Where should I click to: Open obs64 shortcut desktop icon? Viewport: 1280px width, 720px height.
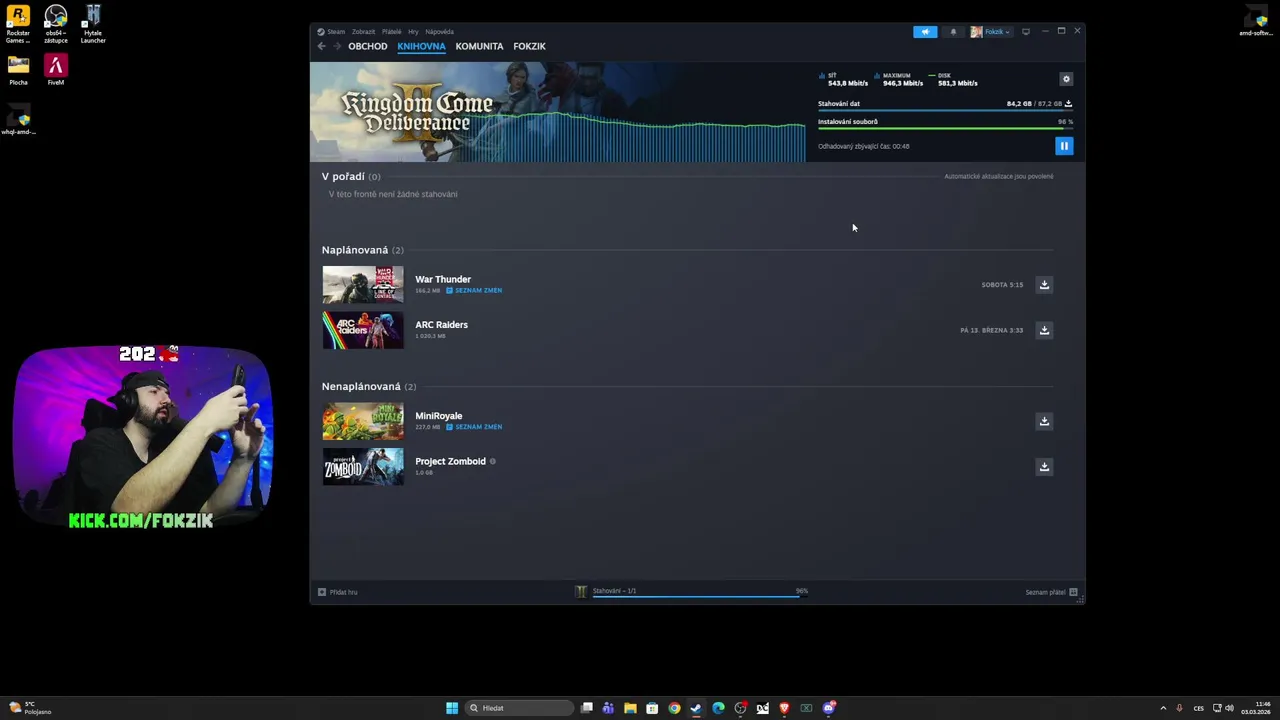click(x=56, y=25)
